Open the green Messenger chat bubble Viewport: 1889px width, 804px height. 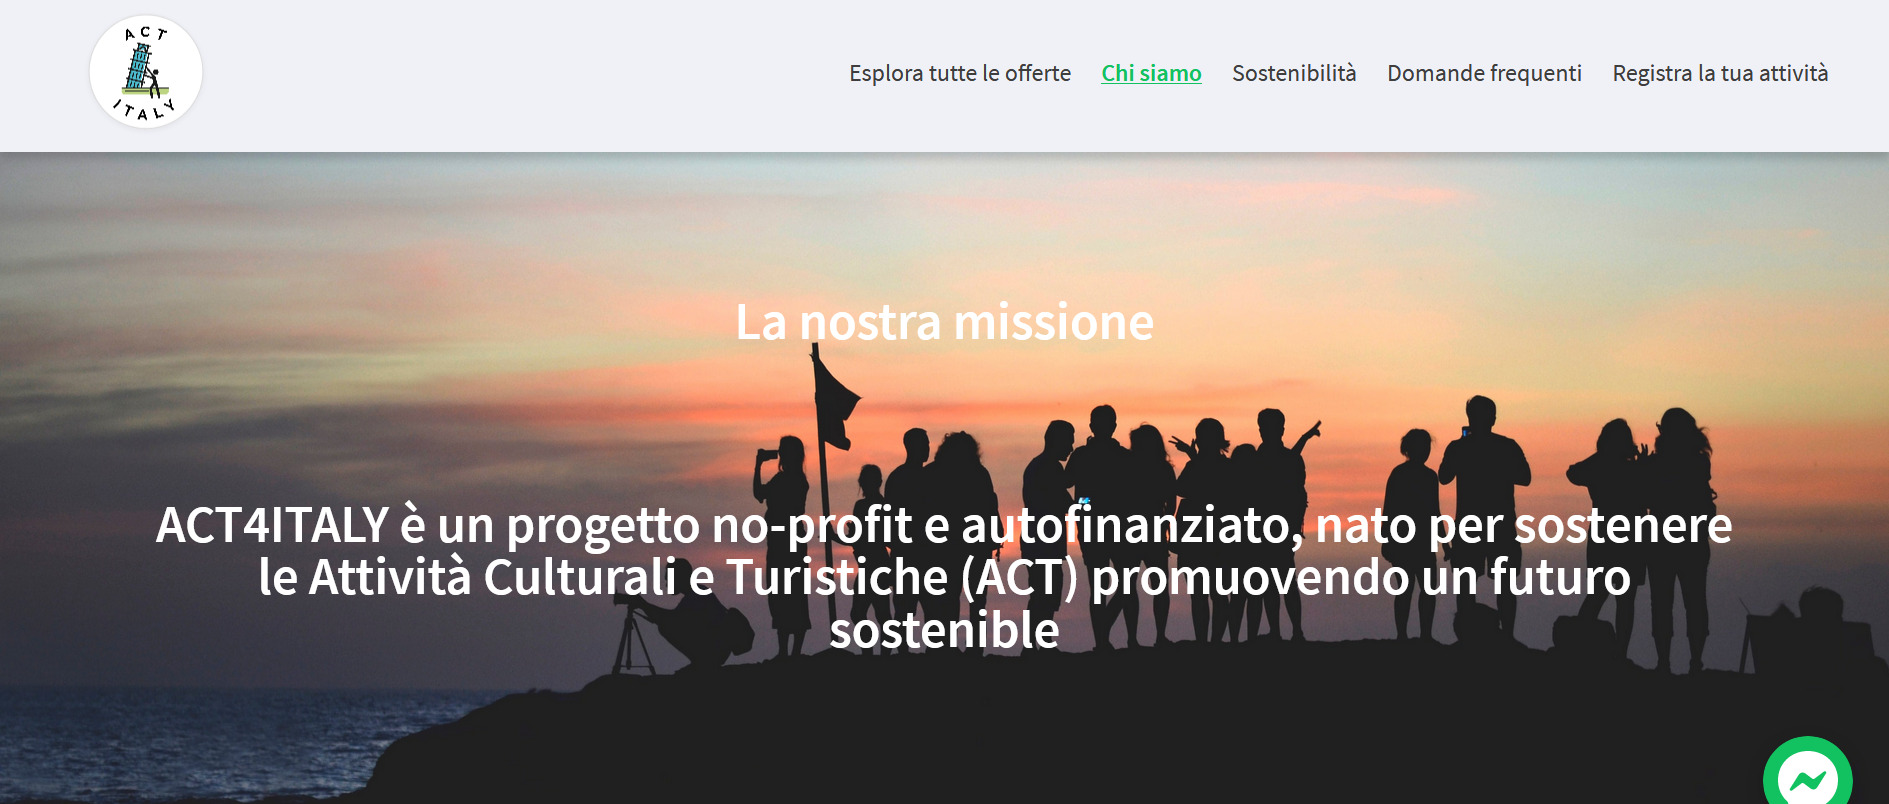[x=1807, y=774]
